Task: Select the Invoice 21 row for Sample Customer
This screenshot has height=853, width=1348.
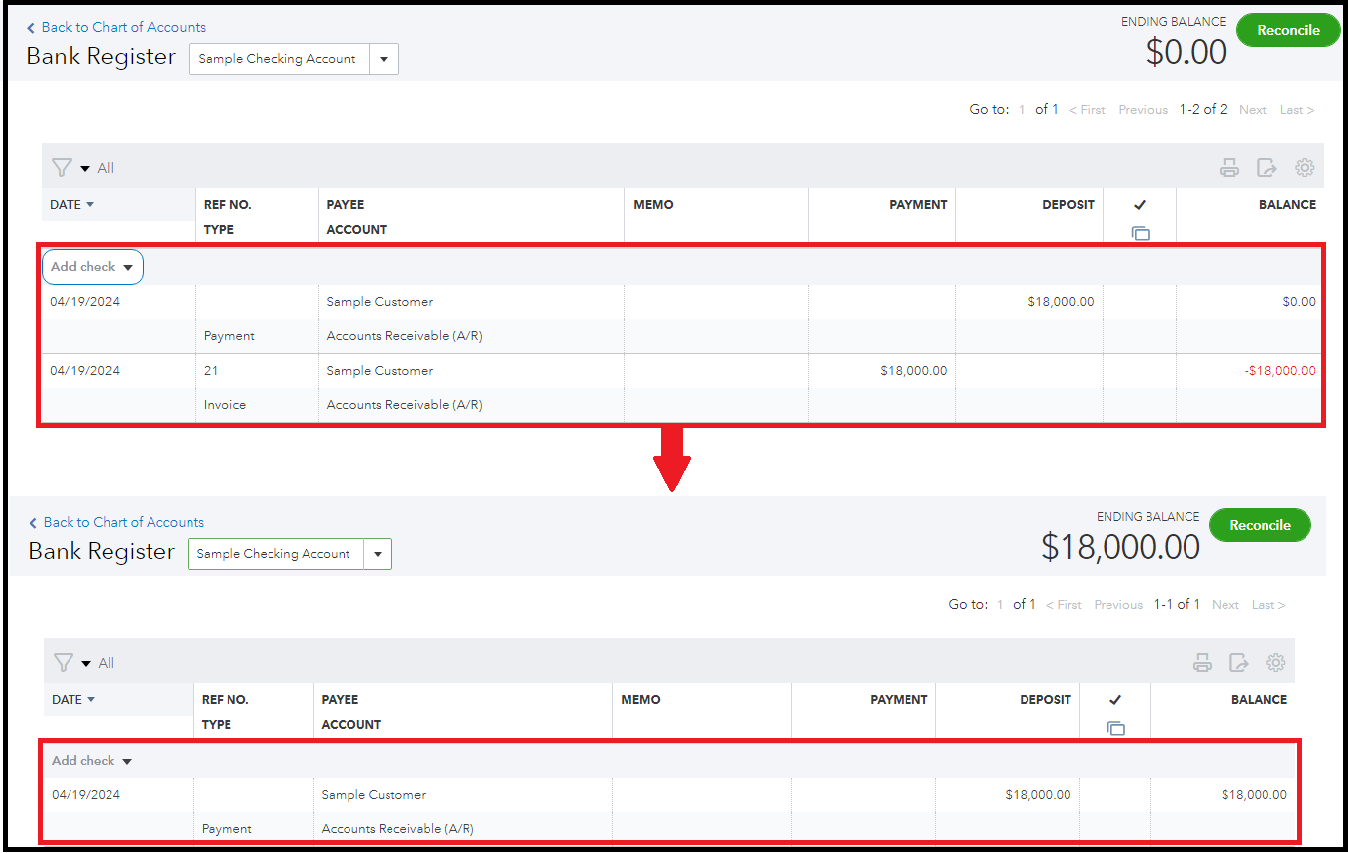Action: (380, 371)
